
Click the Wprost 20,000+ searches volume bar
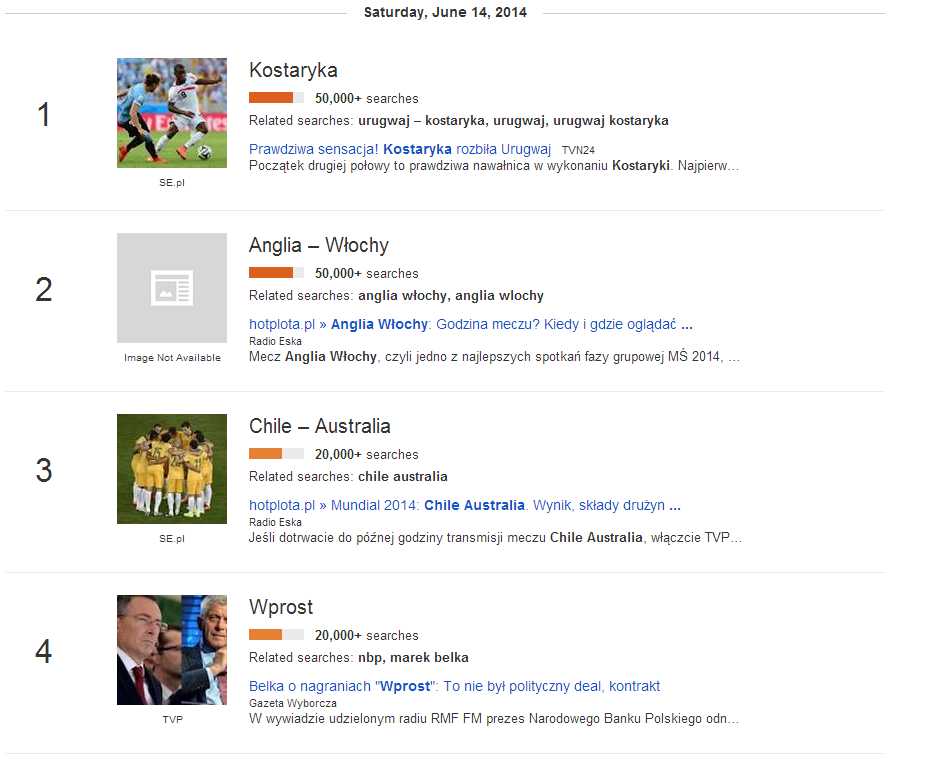276,635
